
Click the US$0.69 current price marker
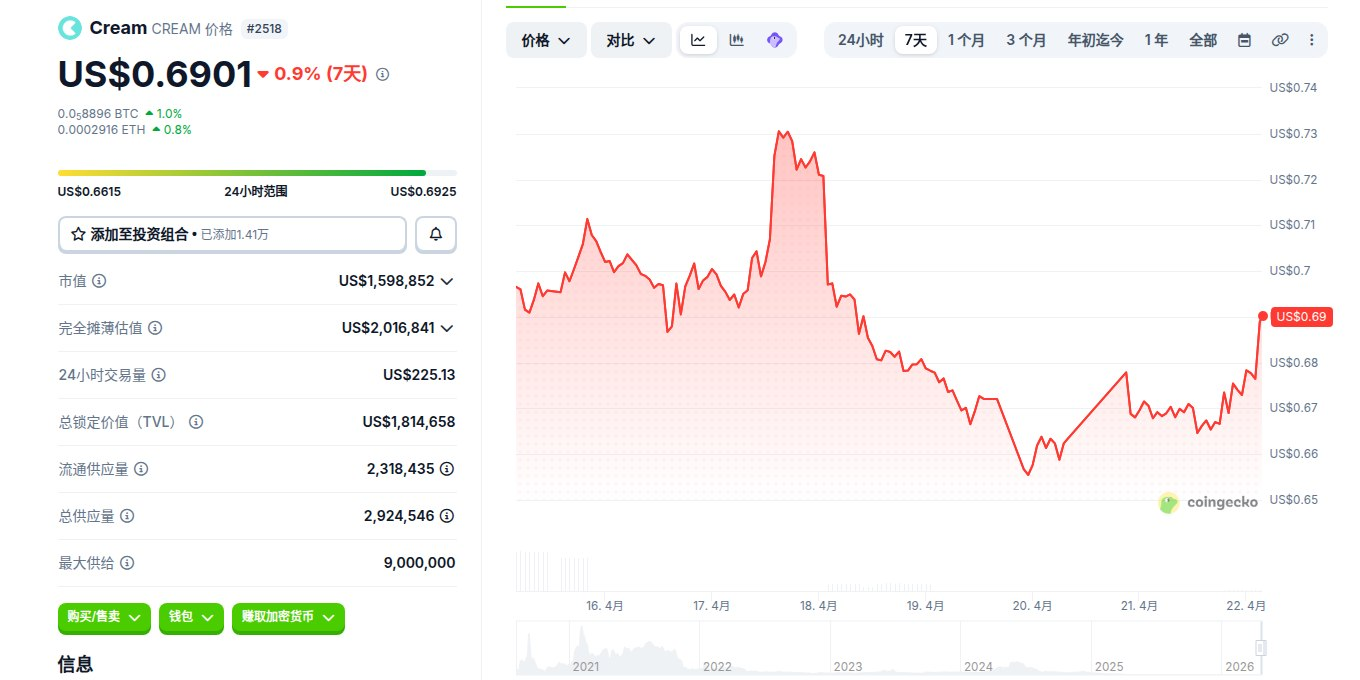click(x=1301, y=317)
